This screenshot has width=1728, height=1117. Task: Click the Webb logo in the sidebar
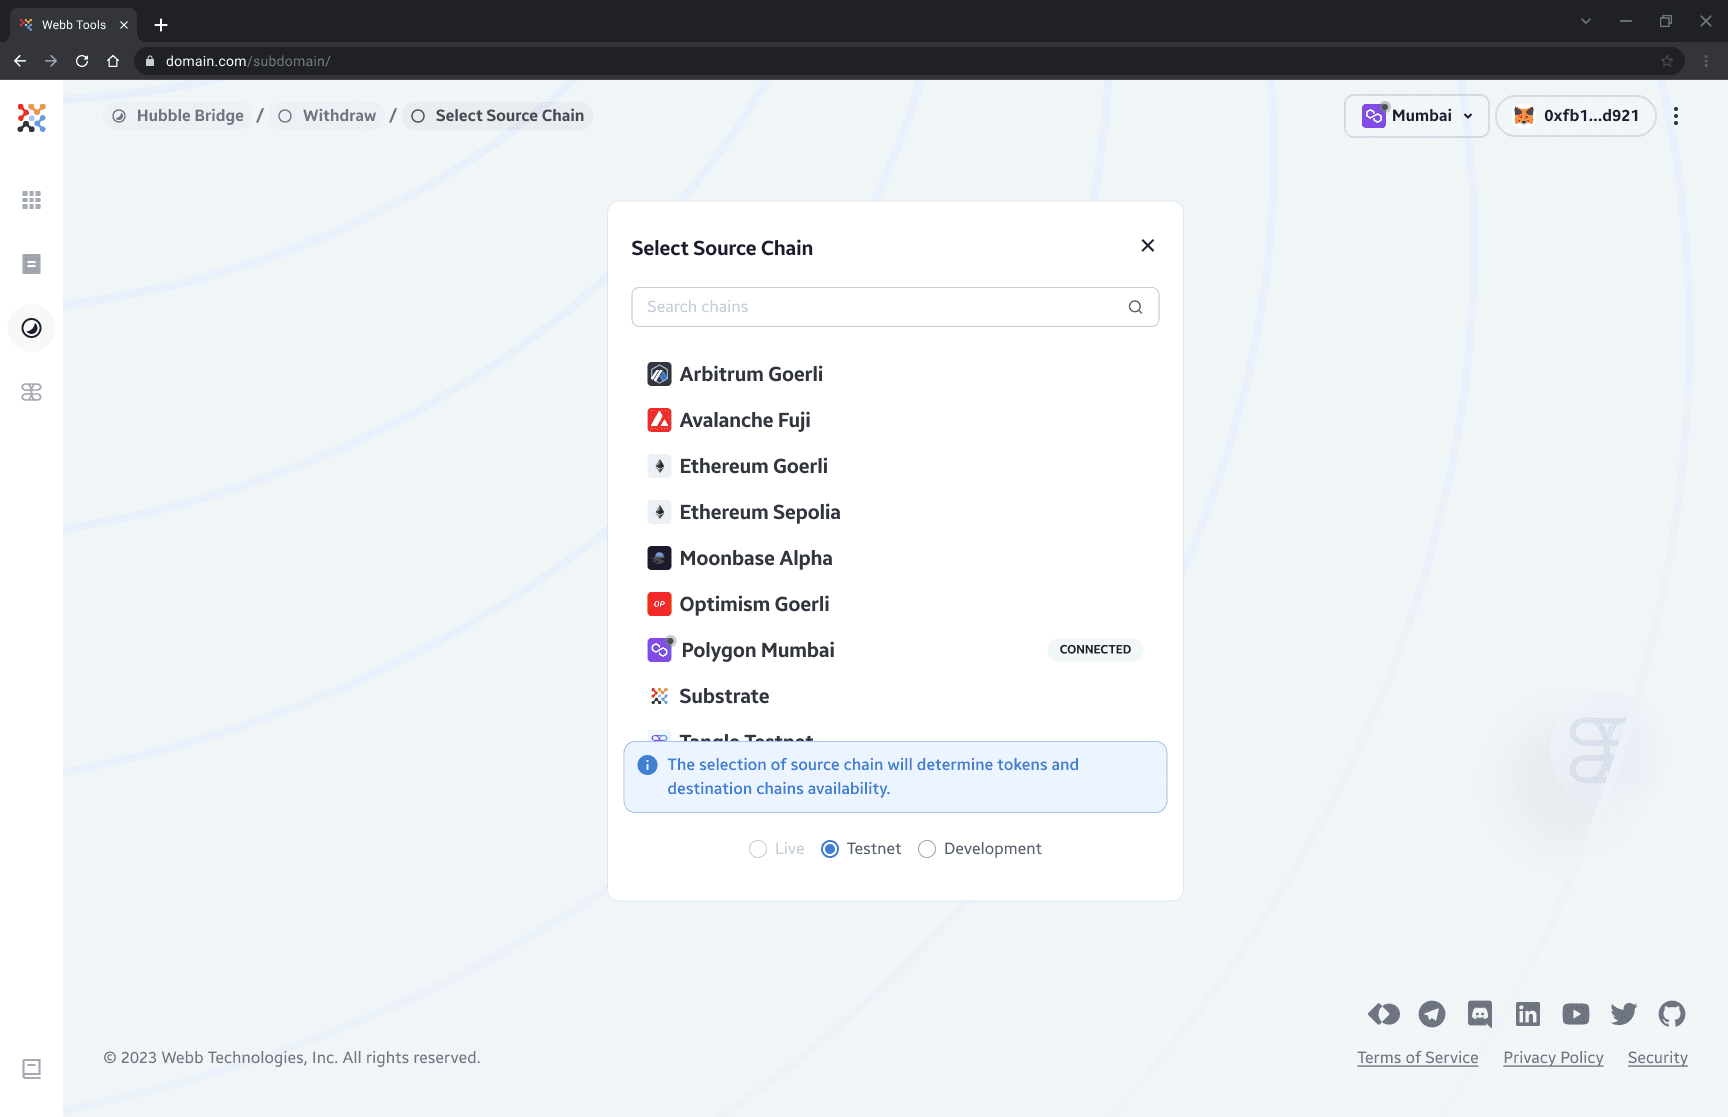coord(31,118)
